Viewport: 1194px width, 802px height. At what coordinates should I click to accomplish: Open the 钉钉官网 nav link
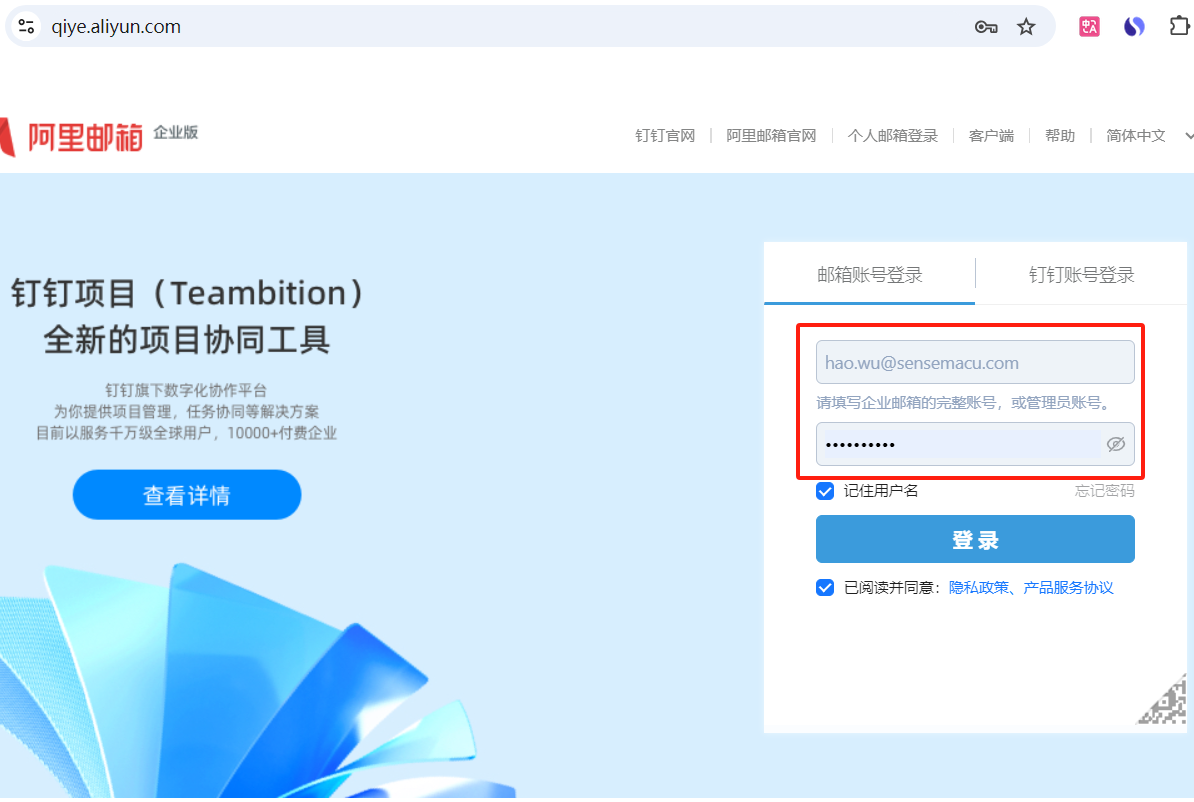(665, 136)
